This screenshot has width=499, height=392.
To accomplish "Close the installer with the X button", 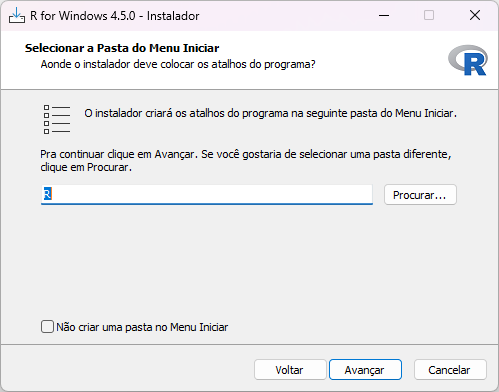I will [475, 15].
